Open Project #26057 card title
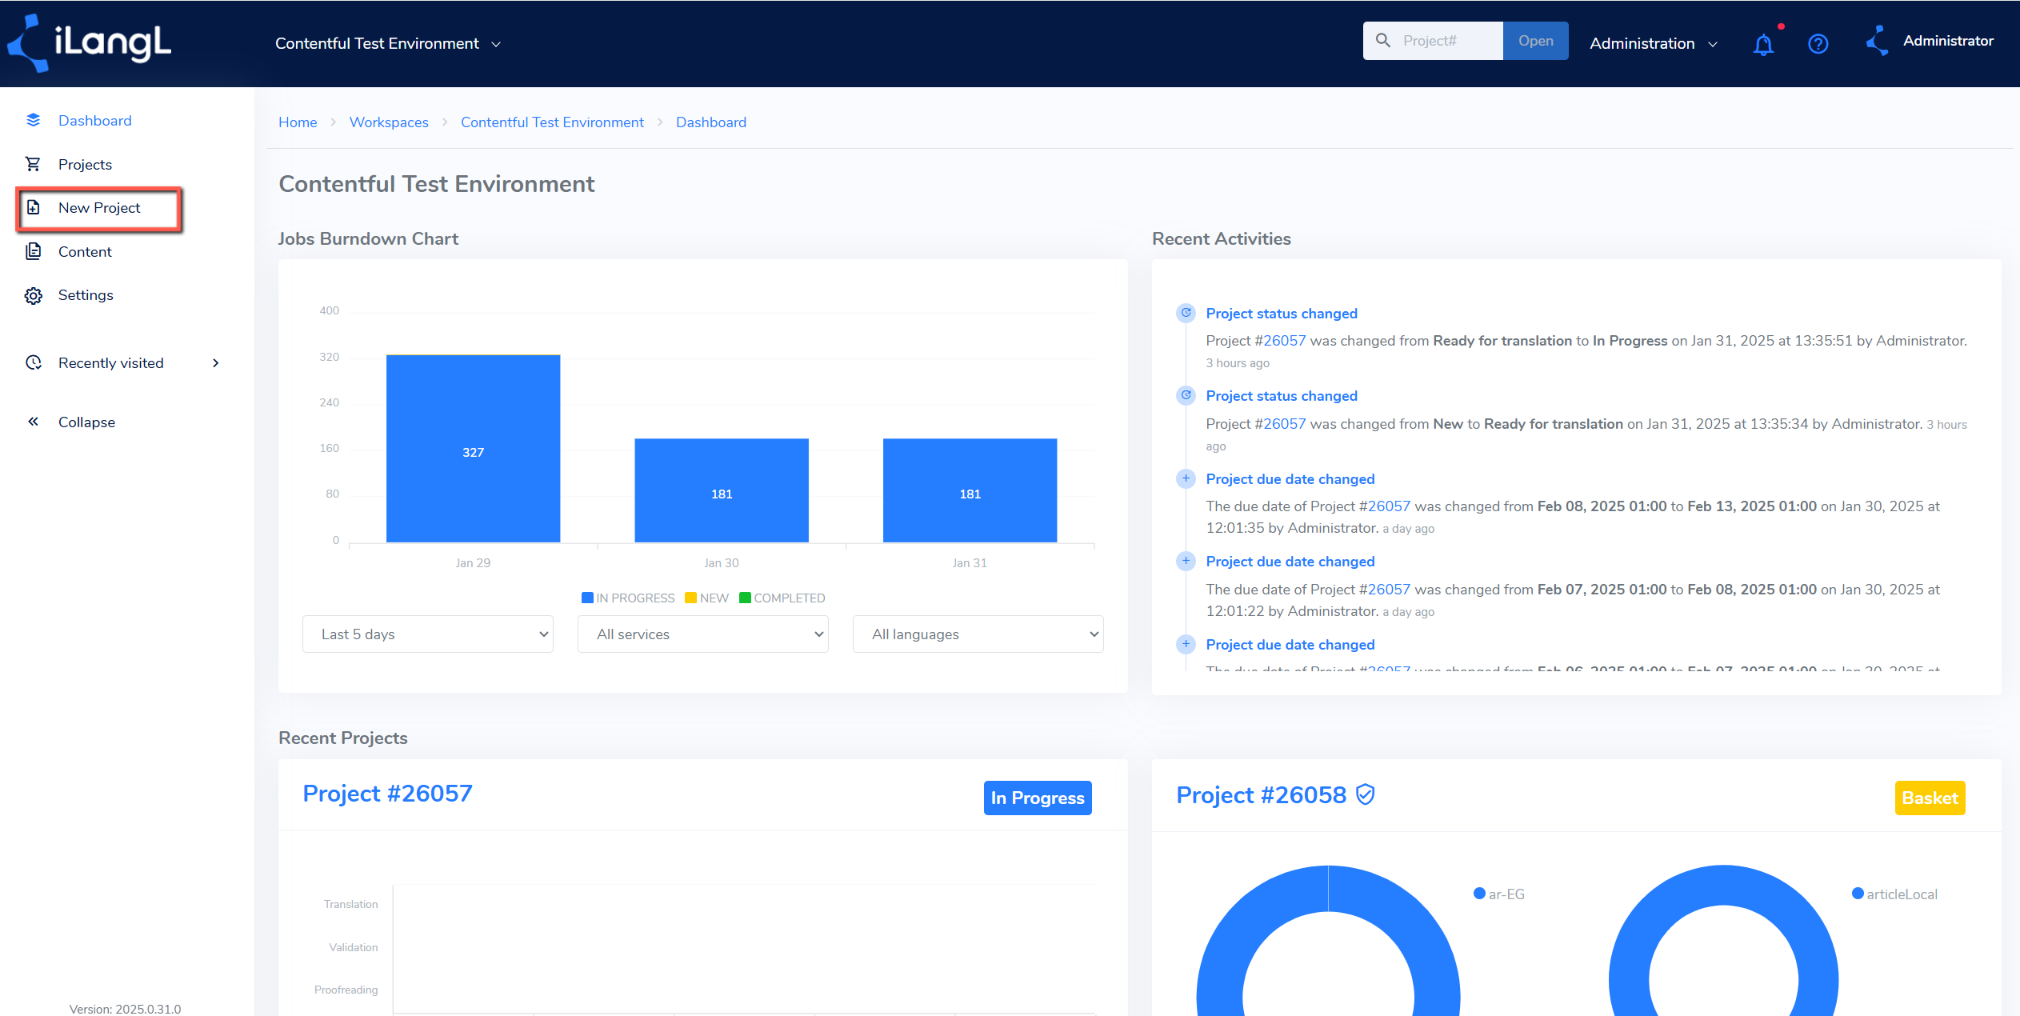This screenshot has height=1016, width=2020. [388, 794]
